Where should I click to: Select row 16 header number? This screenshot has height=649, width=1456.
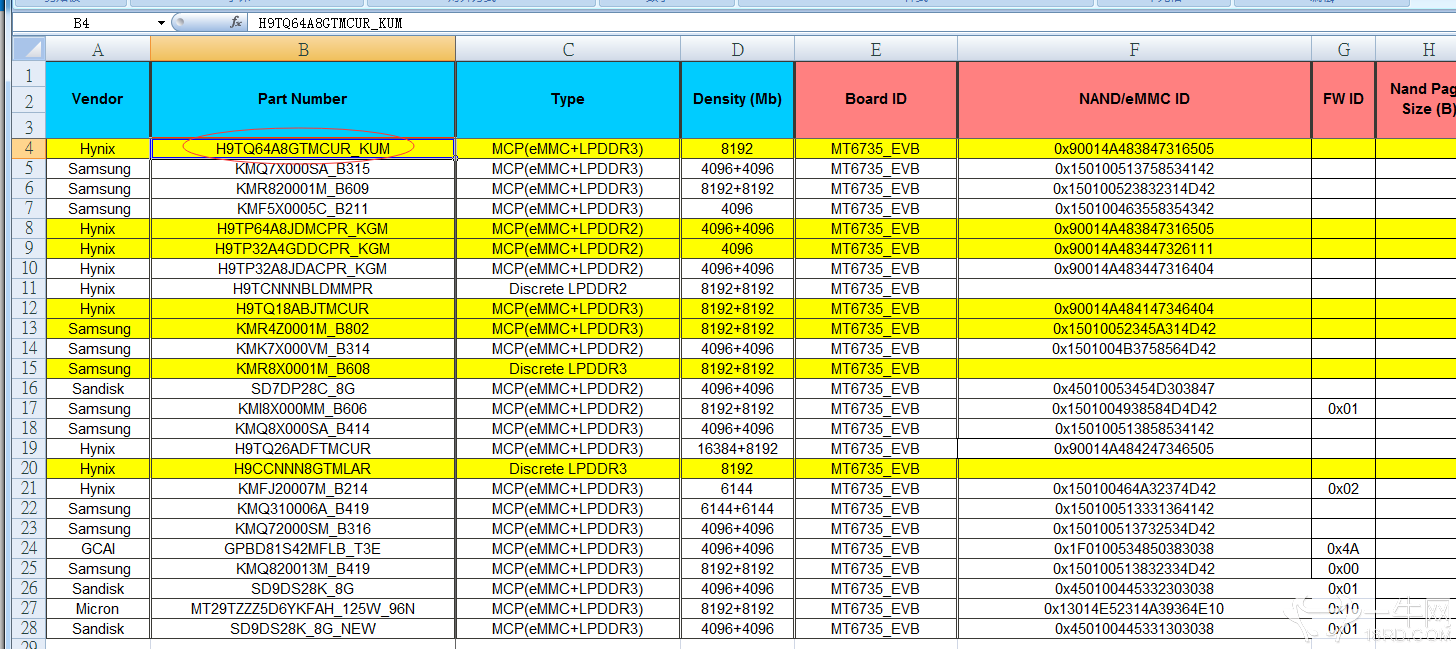(x=30, y=388)
